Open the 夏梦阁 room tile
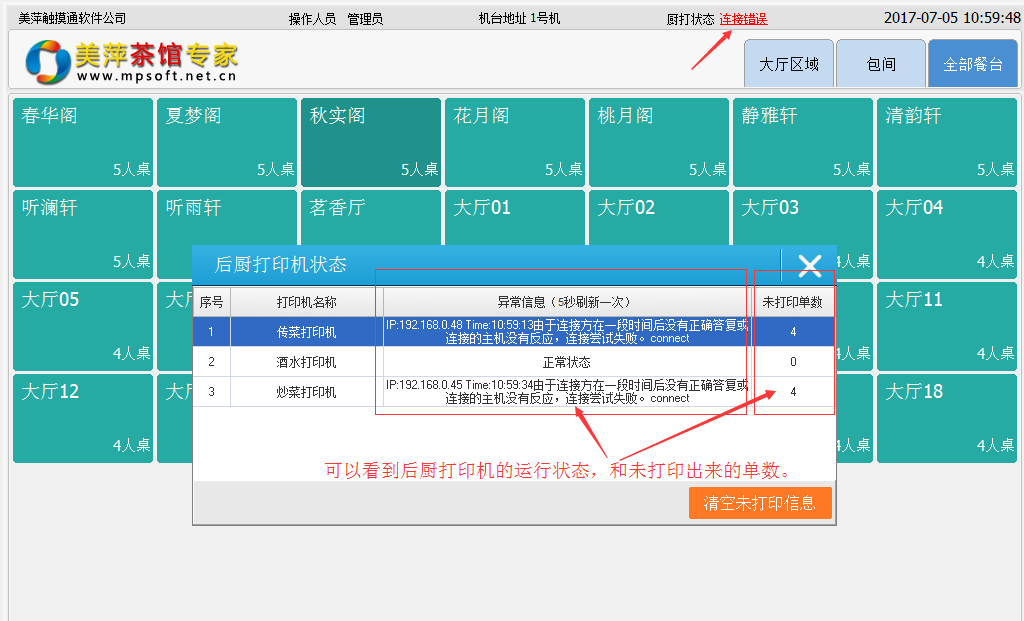Image resolution: width=1024 pixels, height=621 pixels. click(227, 142)
